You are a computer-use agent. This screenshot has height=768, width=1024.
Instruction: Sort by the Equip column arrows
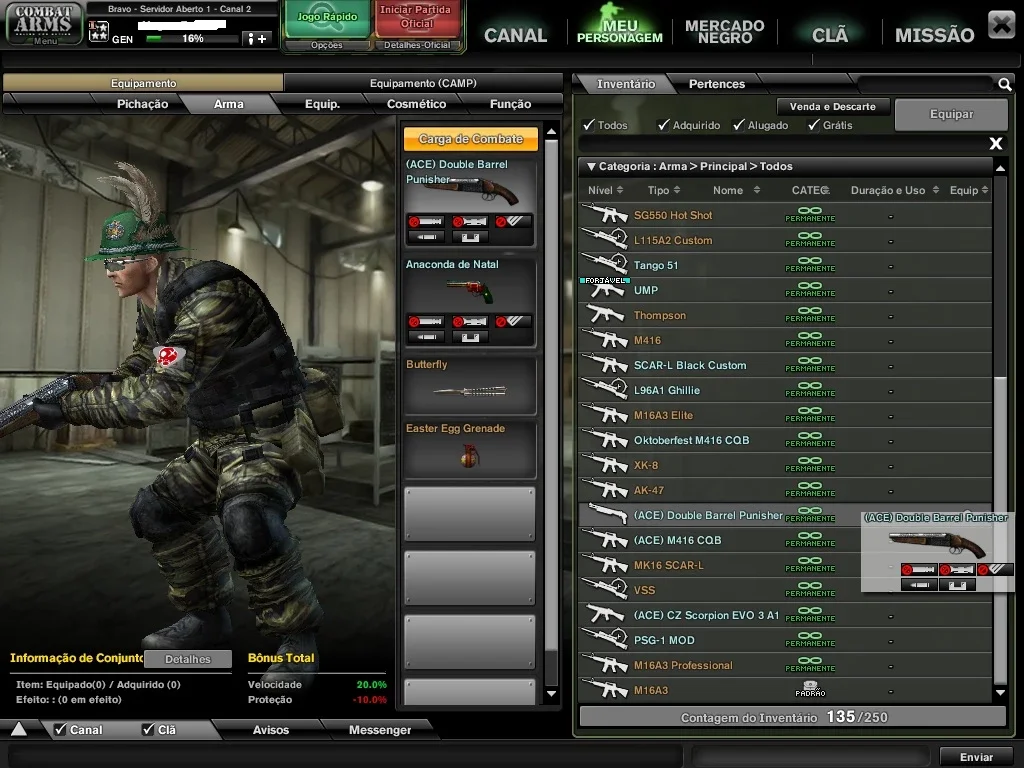click(985, 190)
